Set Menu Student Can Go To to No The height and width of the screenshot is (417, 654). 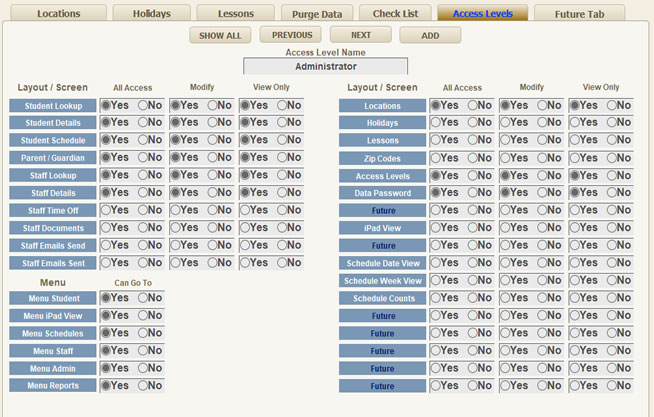pos(143,298)
